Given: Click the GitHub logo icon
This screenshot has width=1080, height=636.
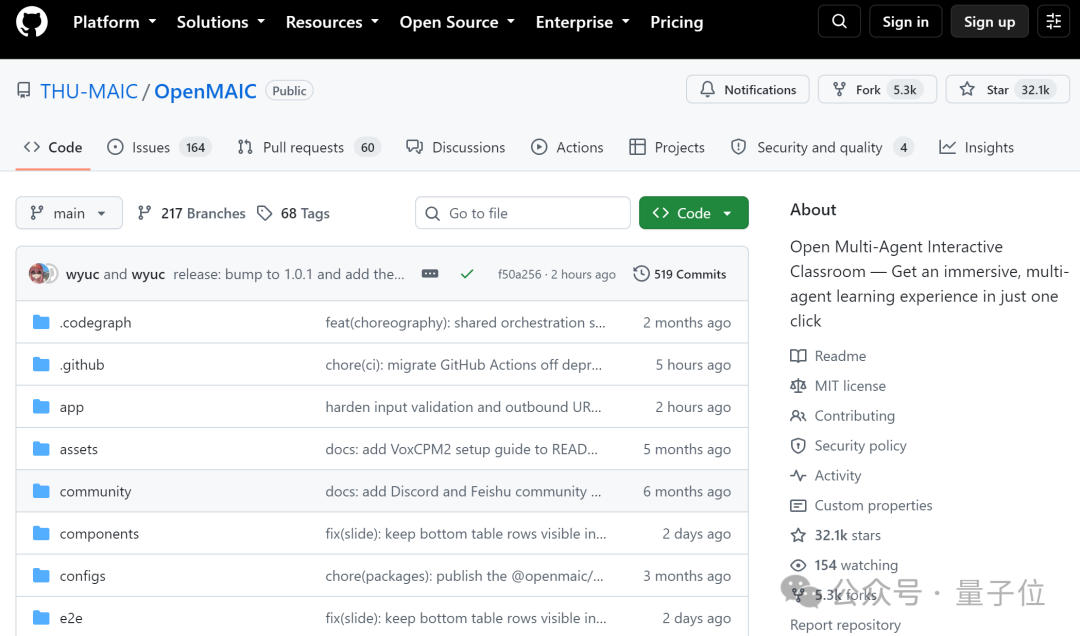Looking at the screenshot, I should (x=32, y=21).
